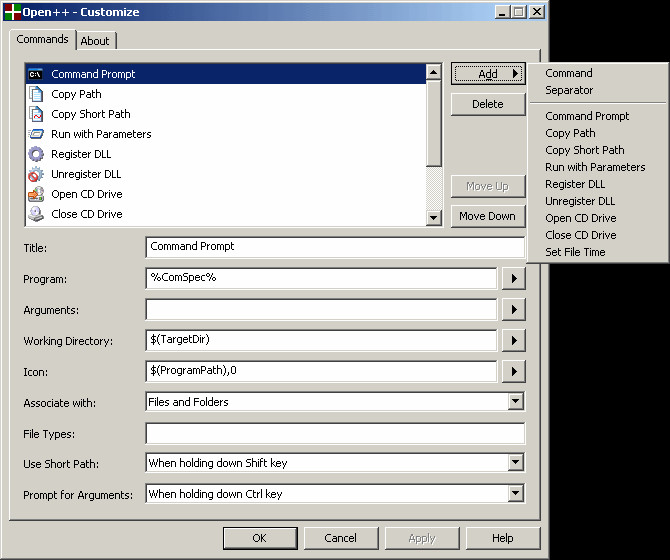670x560 pixels.
Task: Choose Unregister DLL from the Add menu
Action: pyautogui.click(x=598, y=201)
